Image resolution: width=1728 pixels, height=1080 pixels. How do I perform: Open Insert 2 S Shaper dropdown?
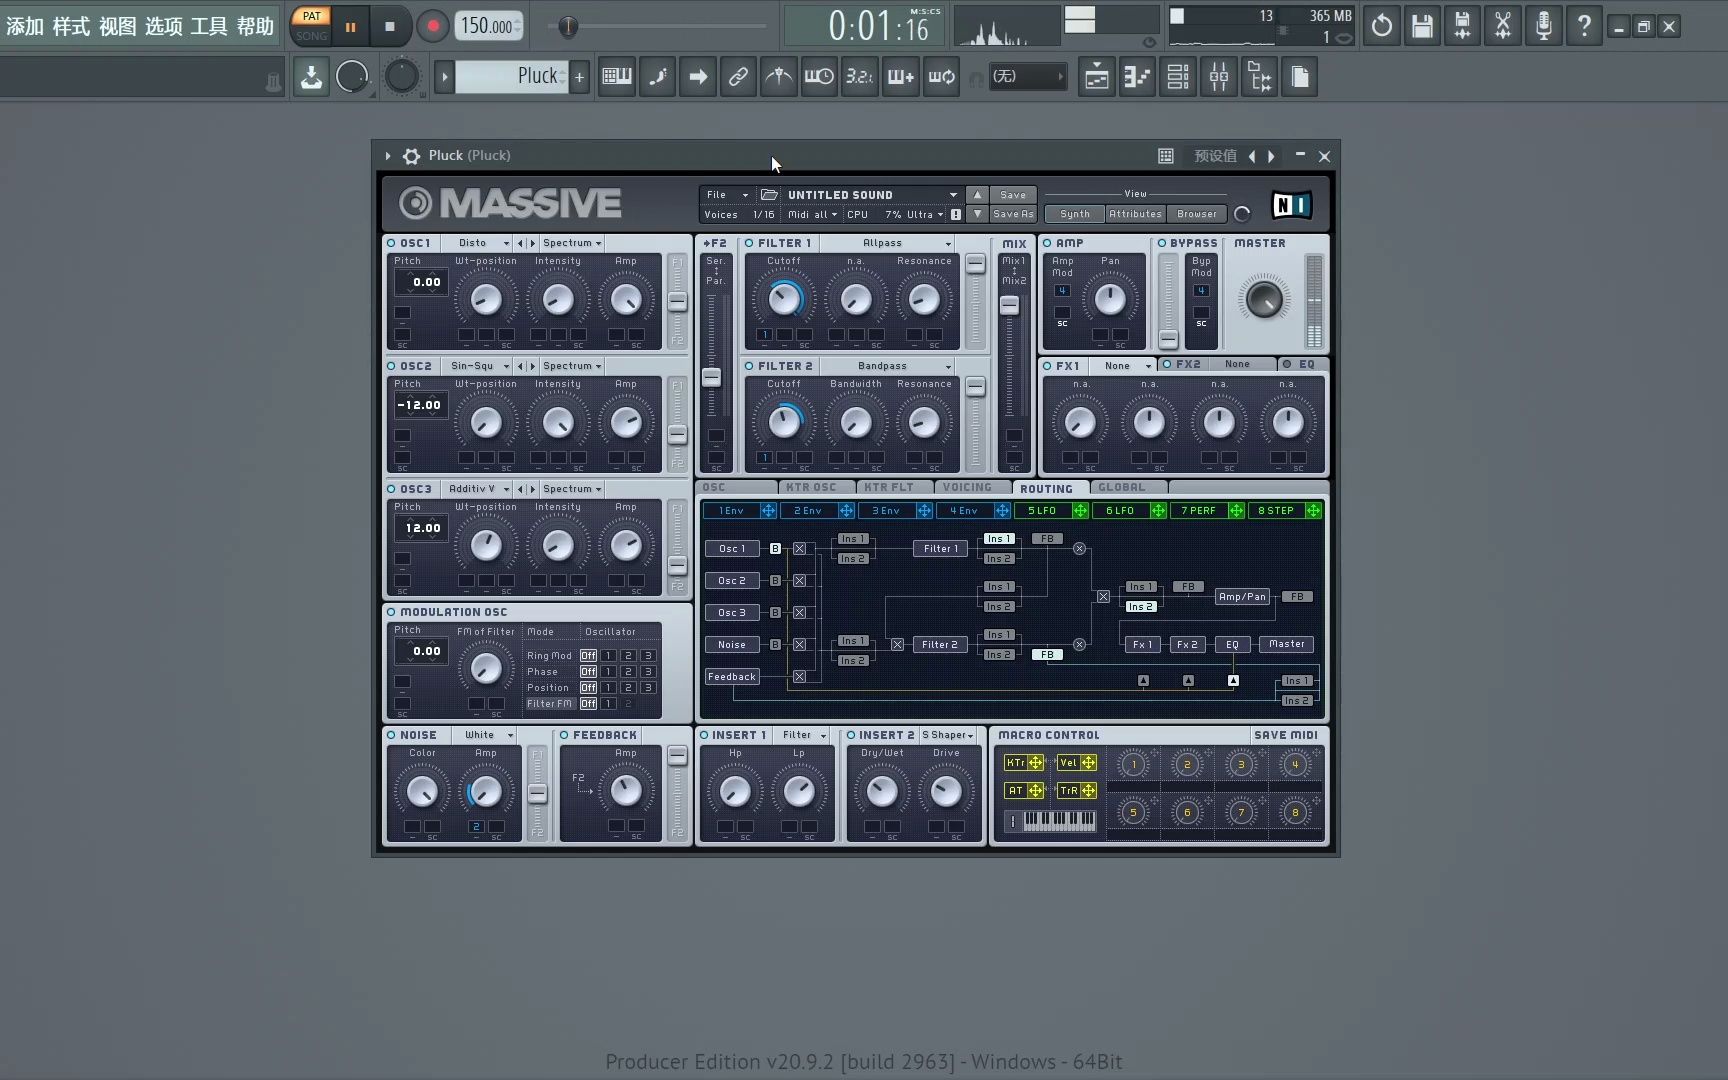[948, 735]
